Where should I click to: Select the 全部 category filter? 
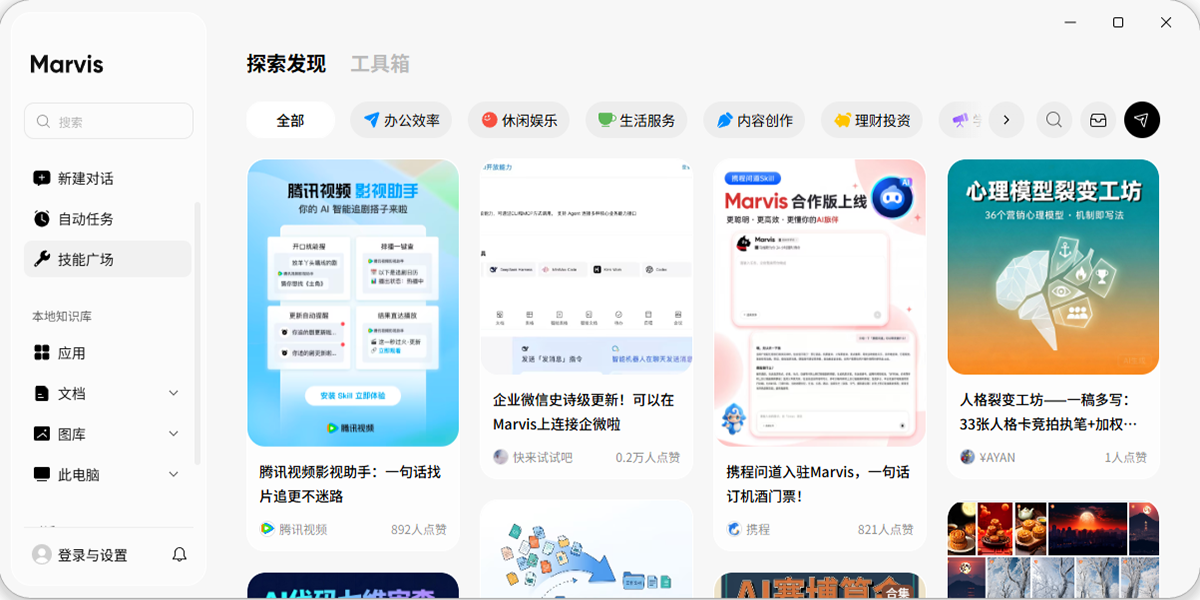click(x=291, y=120)
